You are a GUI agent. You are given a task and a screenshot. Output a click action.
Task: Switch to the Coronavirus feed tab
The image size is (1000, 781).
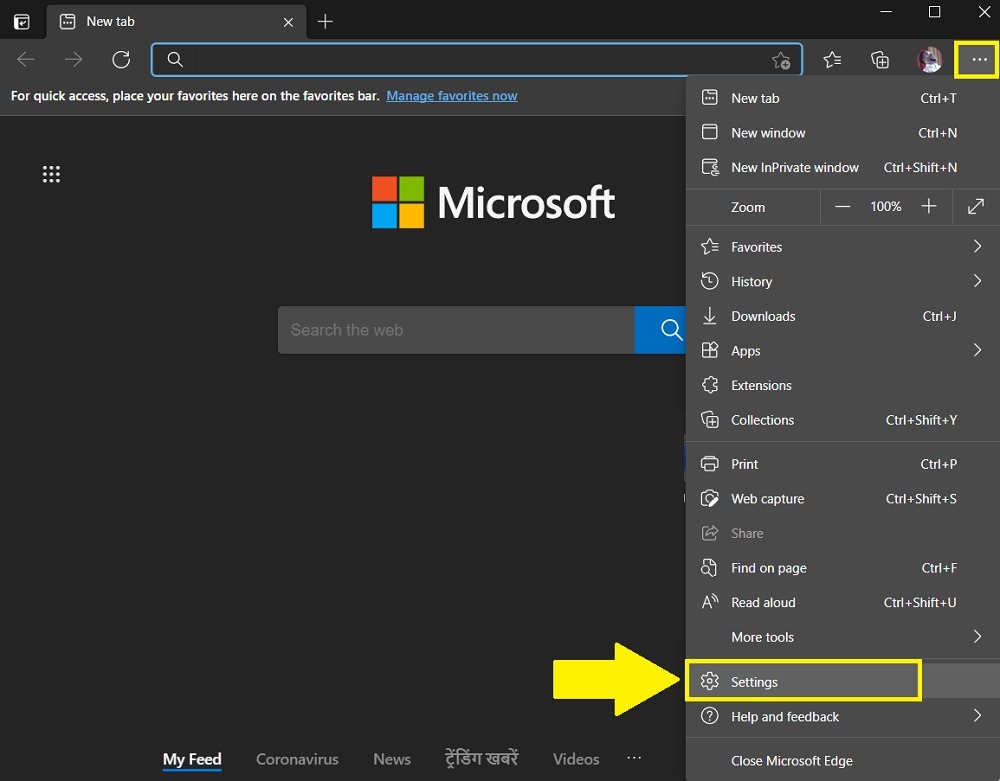(297, 759)
